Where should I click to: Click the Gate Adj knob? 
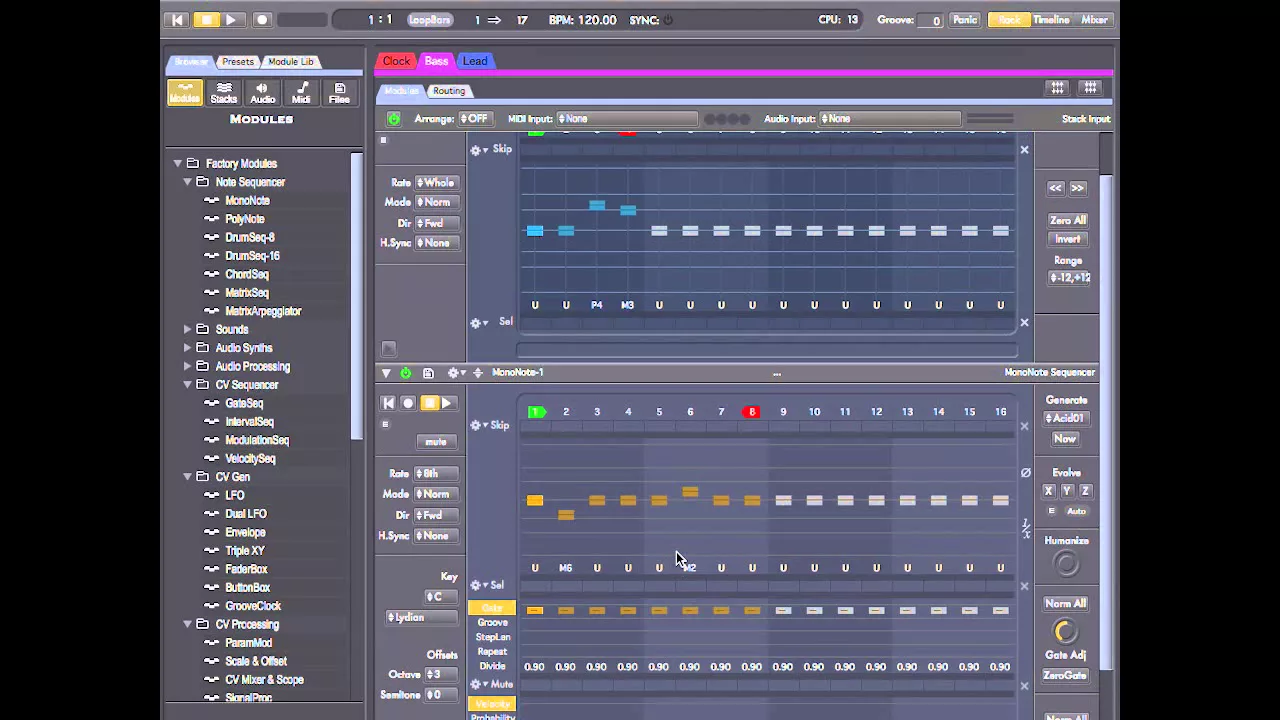[1066, 631]
